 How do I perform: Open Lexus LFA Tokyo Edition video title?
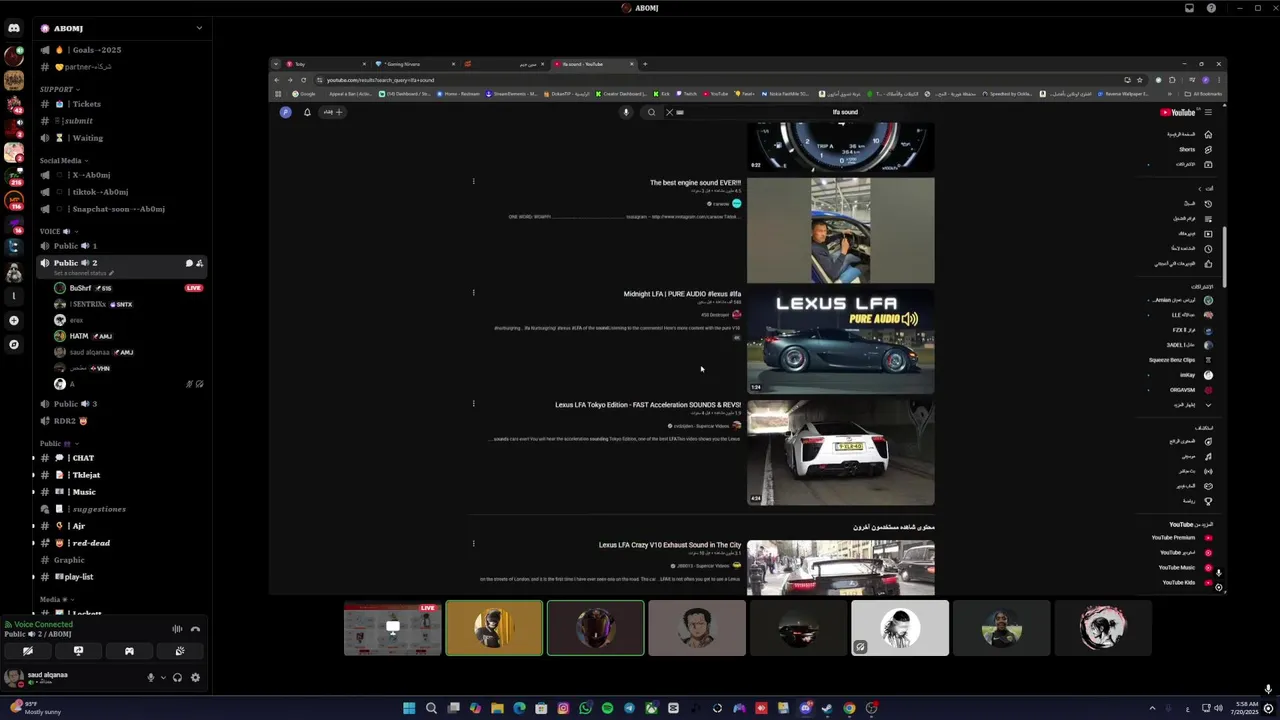pos(648,405)
